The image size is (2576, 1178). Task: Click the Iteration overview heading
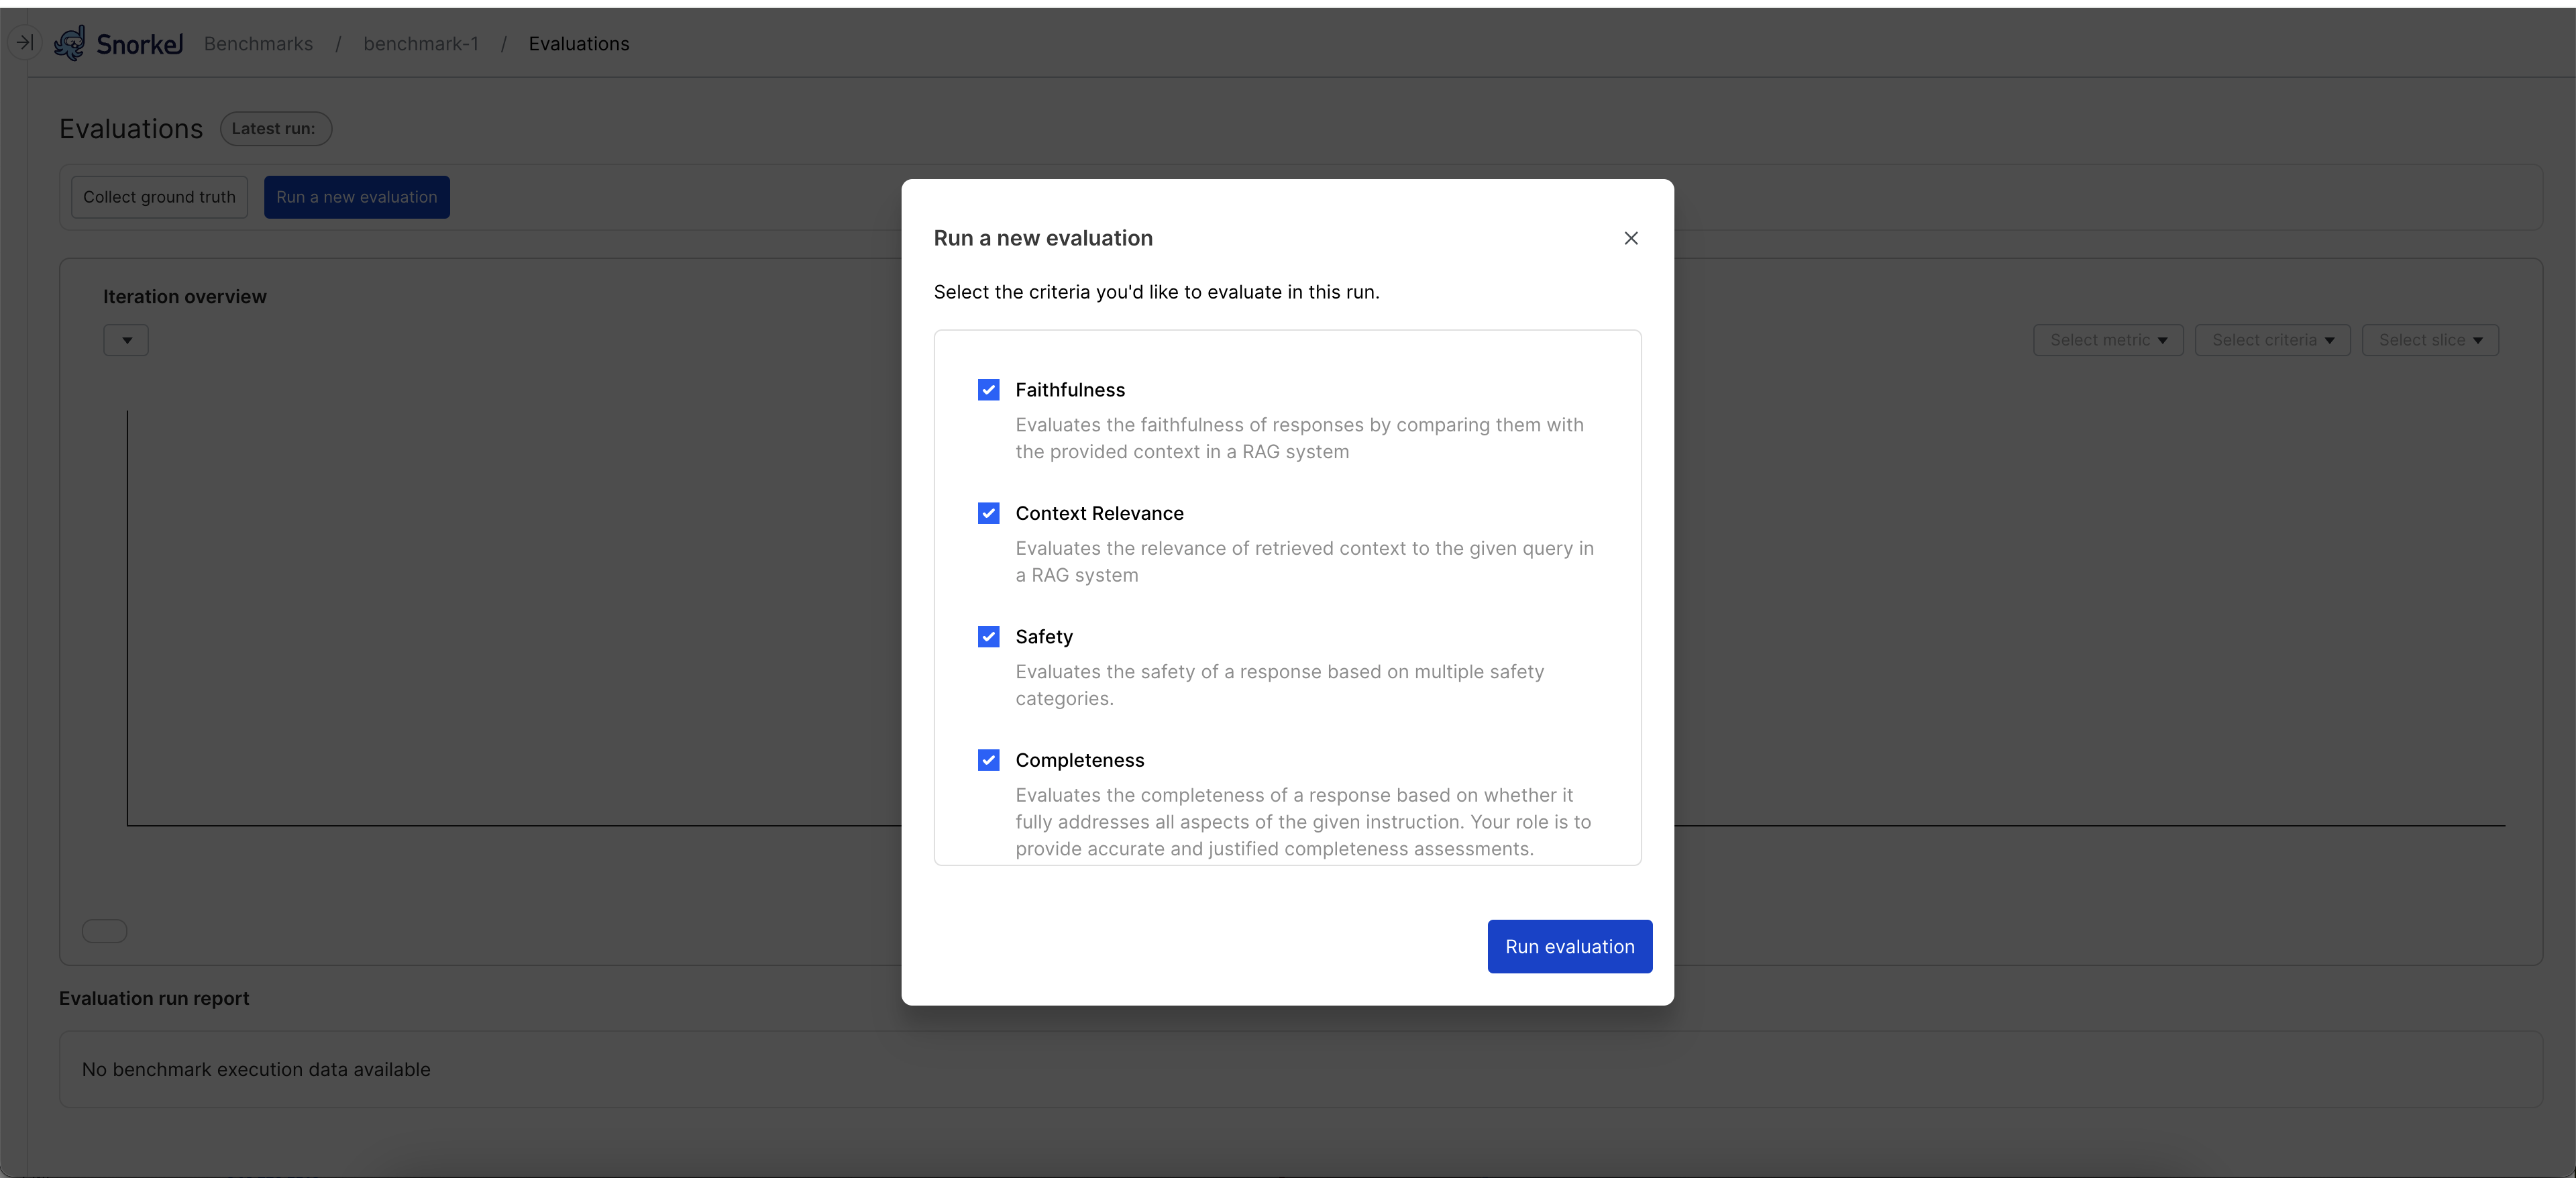pos(185,297)
